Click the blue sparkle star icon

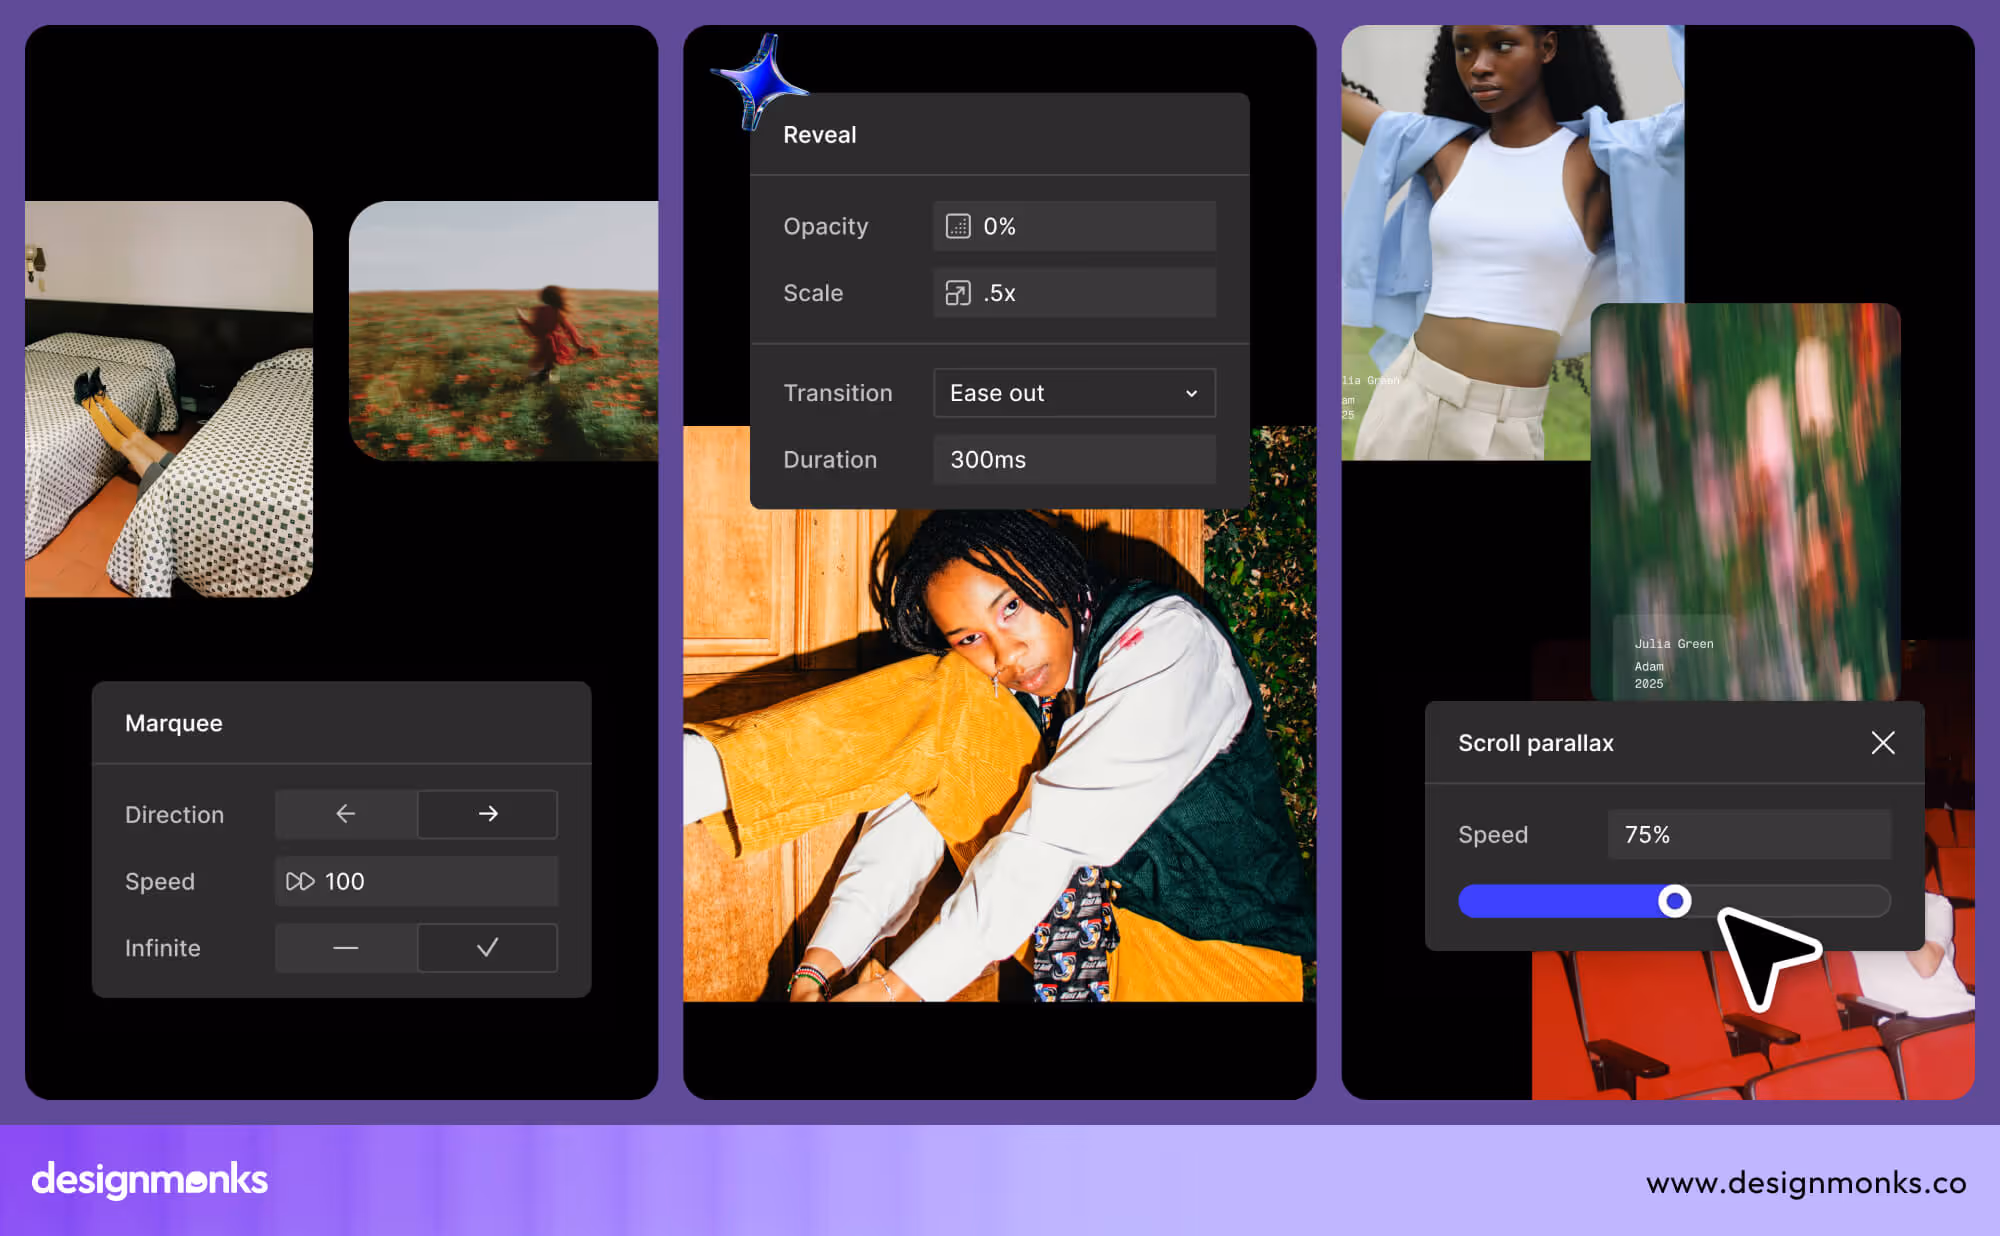pos(760,82)
